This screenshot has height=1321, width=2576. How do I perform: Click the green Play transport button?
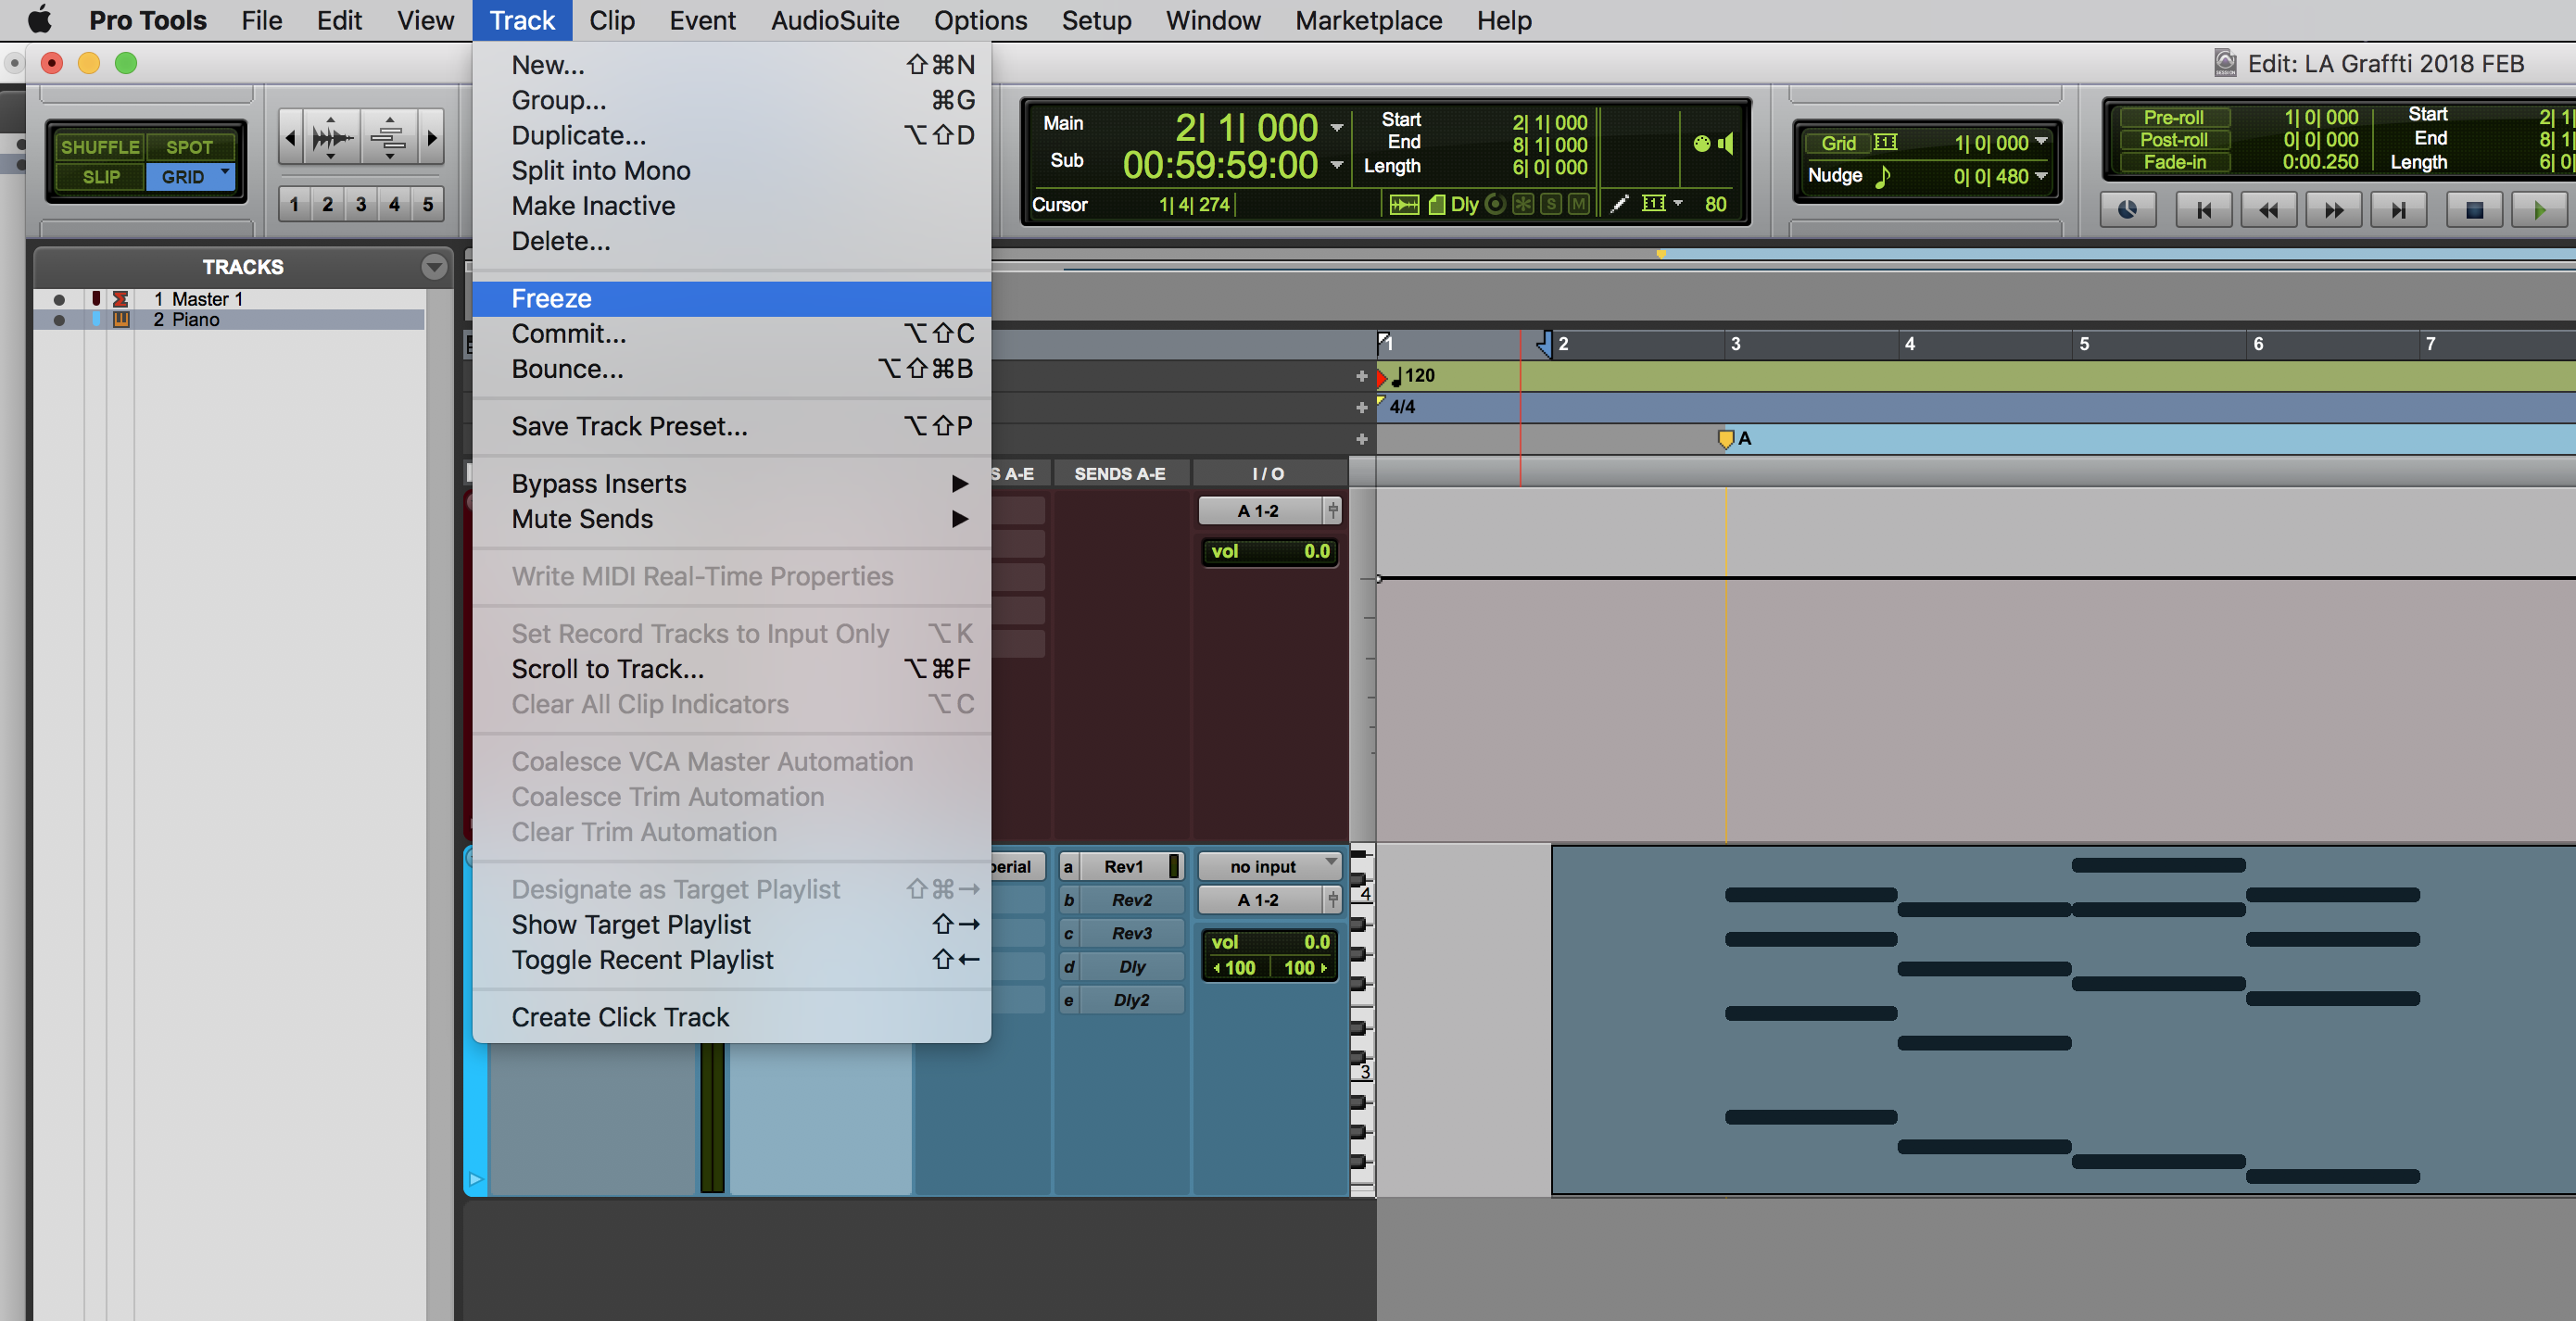point(2539,210)
